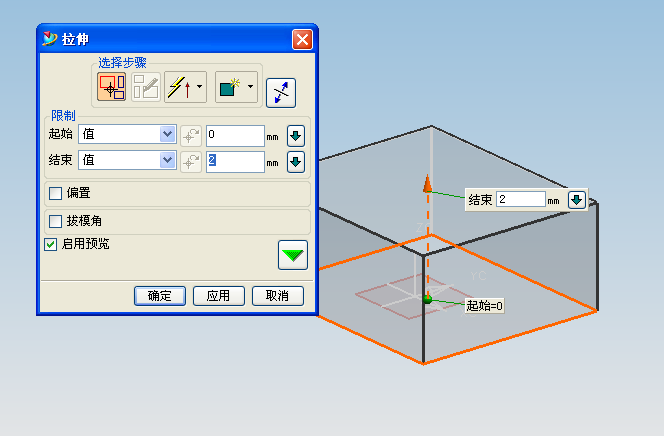Click the sketch section step icon
Image resolution: width=664 pixels, height=436 pixels.
(146, 87)
